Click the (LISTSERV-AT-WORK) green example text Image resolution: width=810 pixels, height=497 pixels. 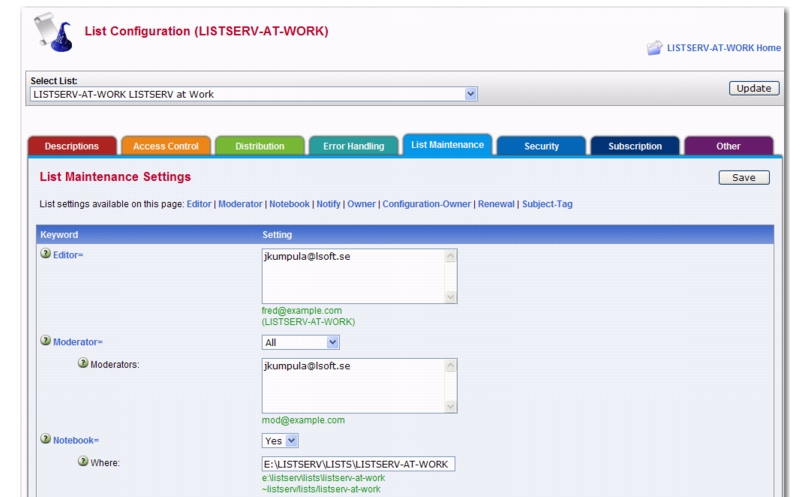[308, 322]
